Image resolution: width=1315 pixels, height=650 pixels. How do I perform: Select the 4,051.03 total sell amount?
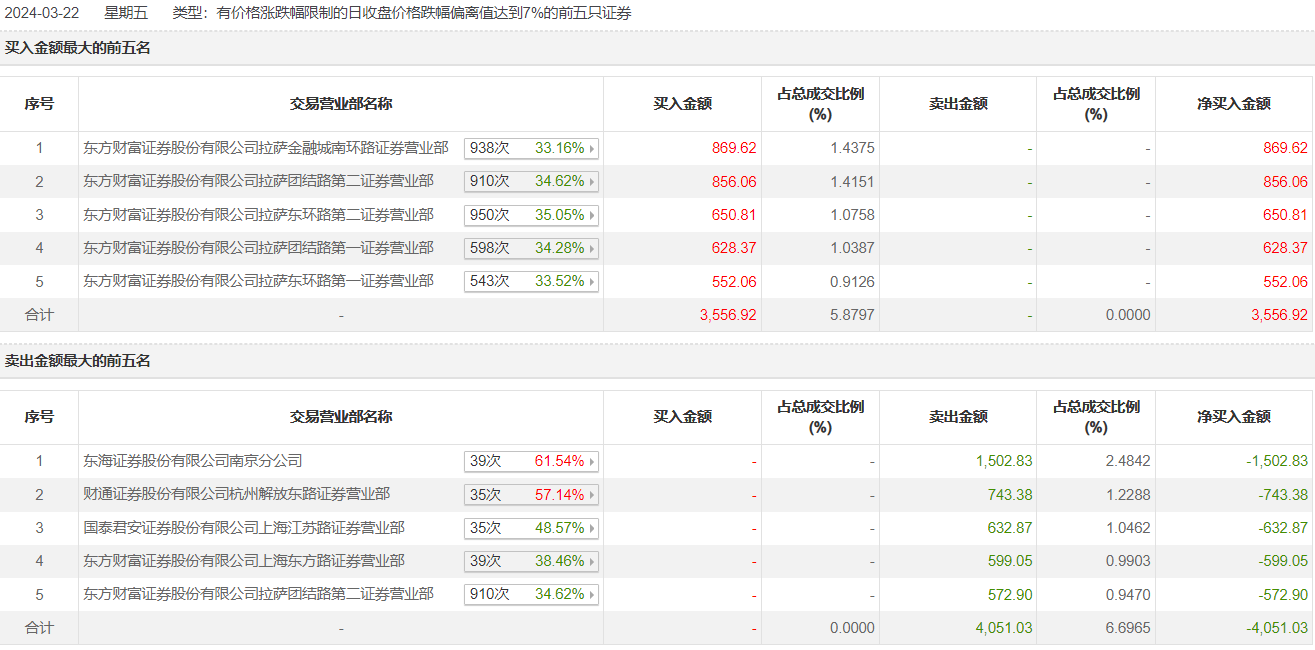pos(1004,628)
